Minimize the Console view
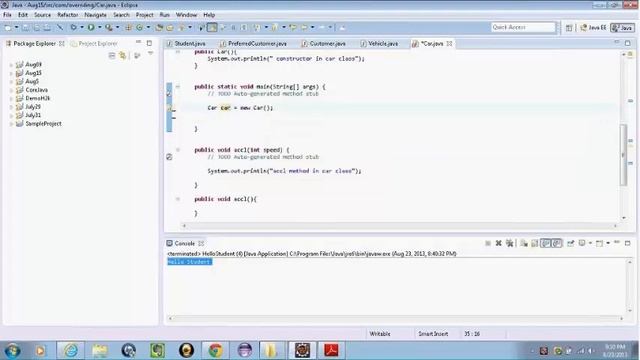The image size is (640, 360). (617, 243)
